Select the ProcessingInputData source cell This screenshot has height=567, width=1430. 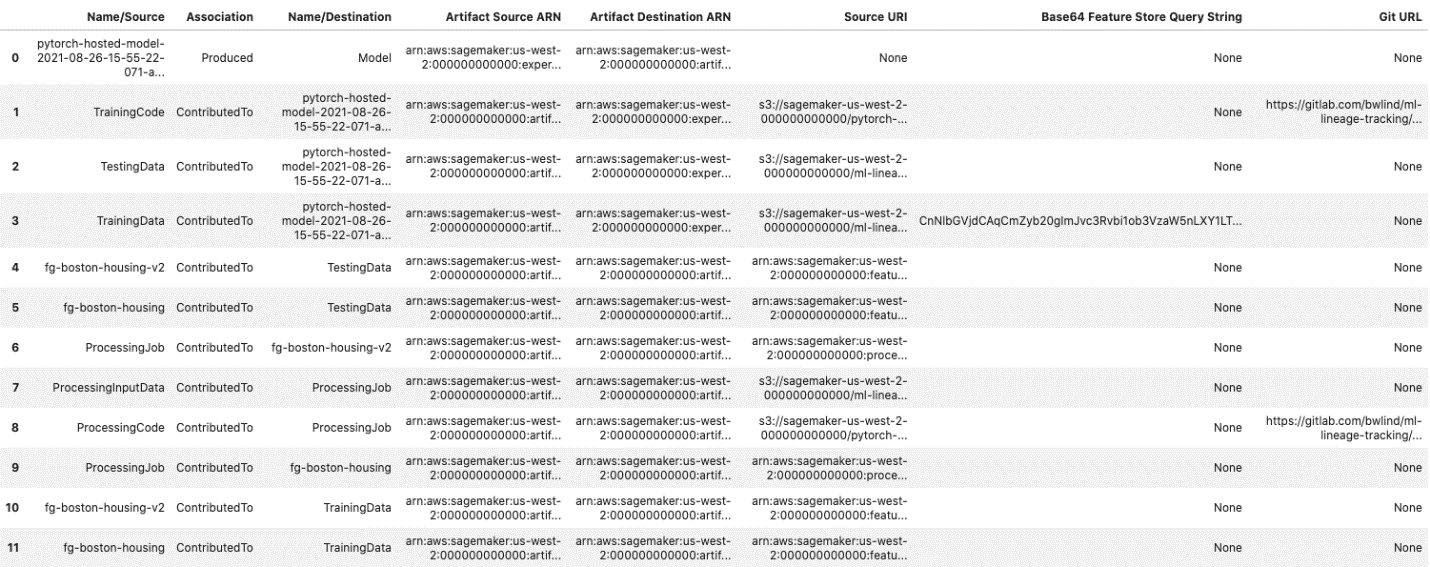coord(109,387)
